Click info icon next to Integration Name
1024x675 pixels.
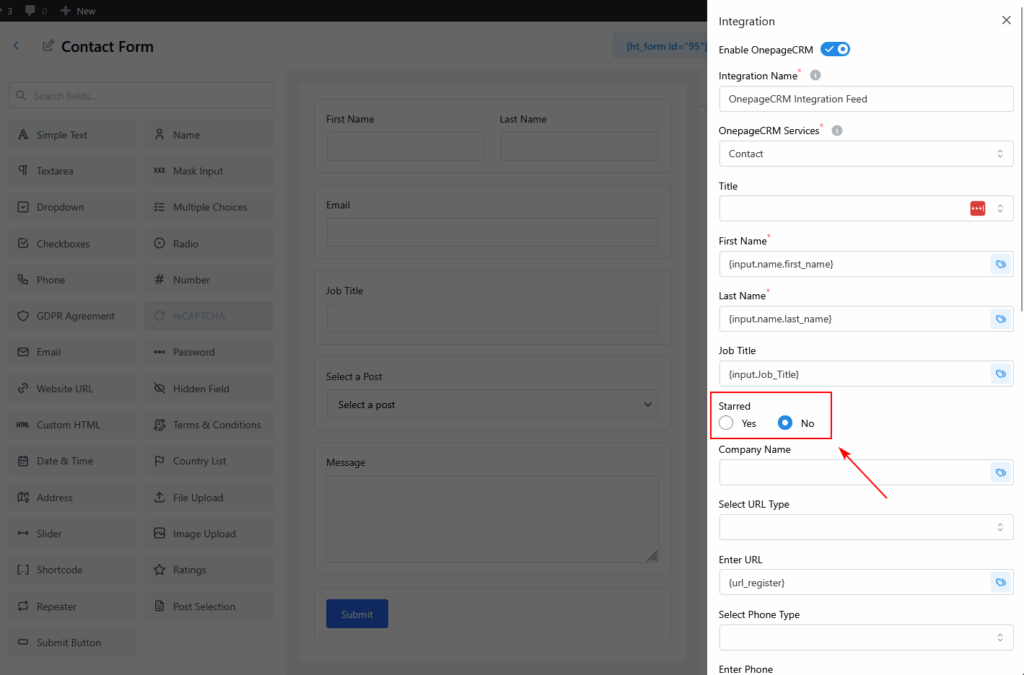coord(815,76)
